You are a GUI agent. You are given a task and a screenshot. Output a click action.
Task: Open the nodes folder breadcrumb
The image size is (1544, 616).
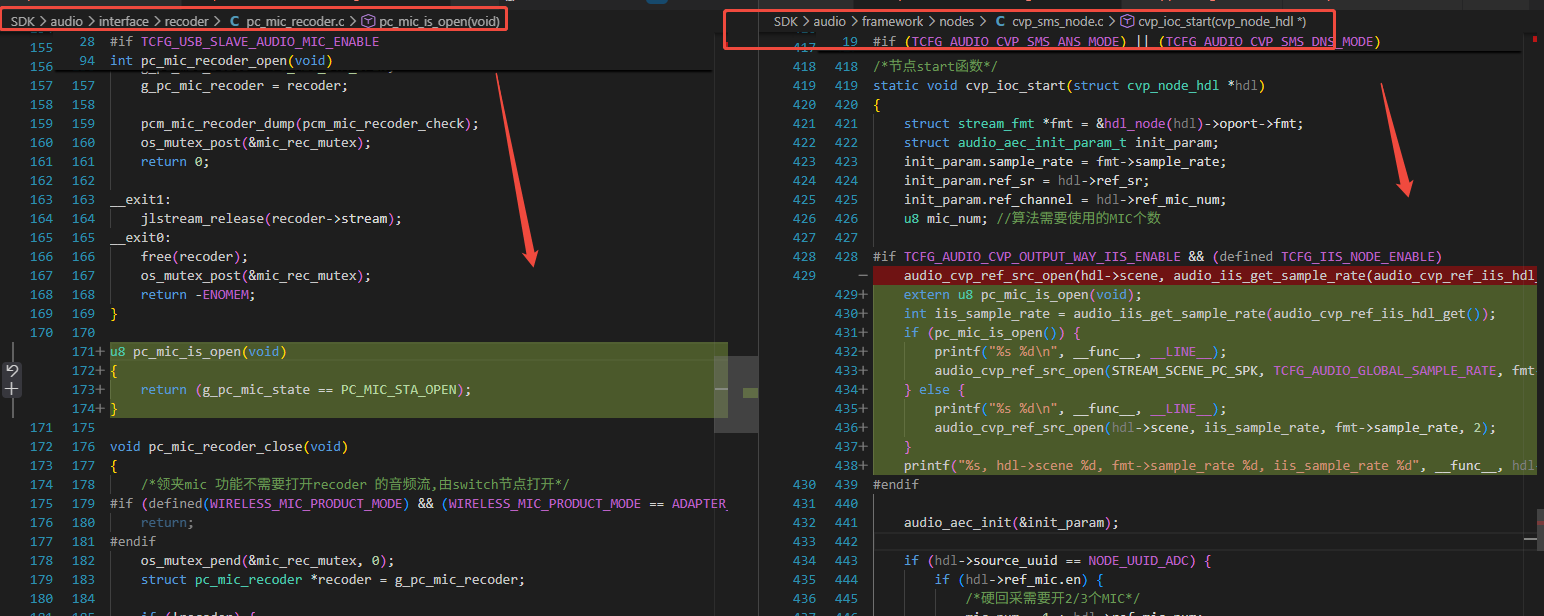[957, 20]
